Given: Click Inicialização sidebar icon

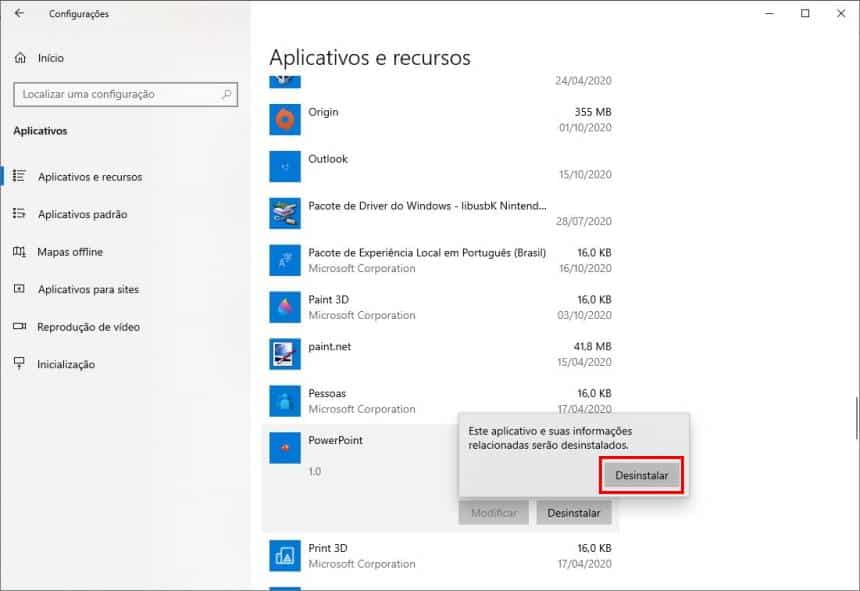Looking at the screenshot, I should 19,363.
